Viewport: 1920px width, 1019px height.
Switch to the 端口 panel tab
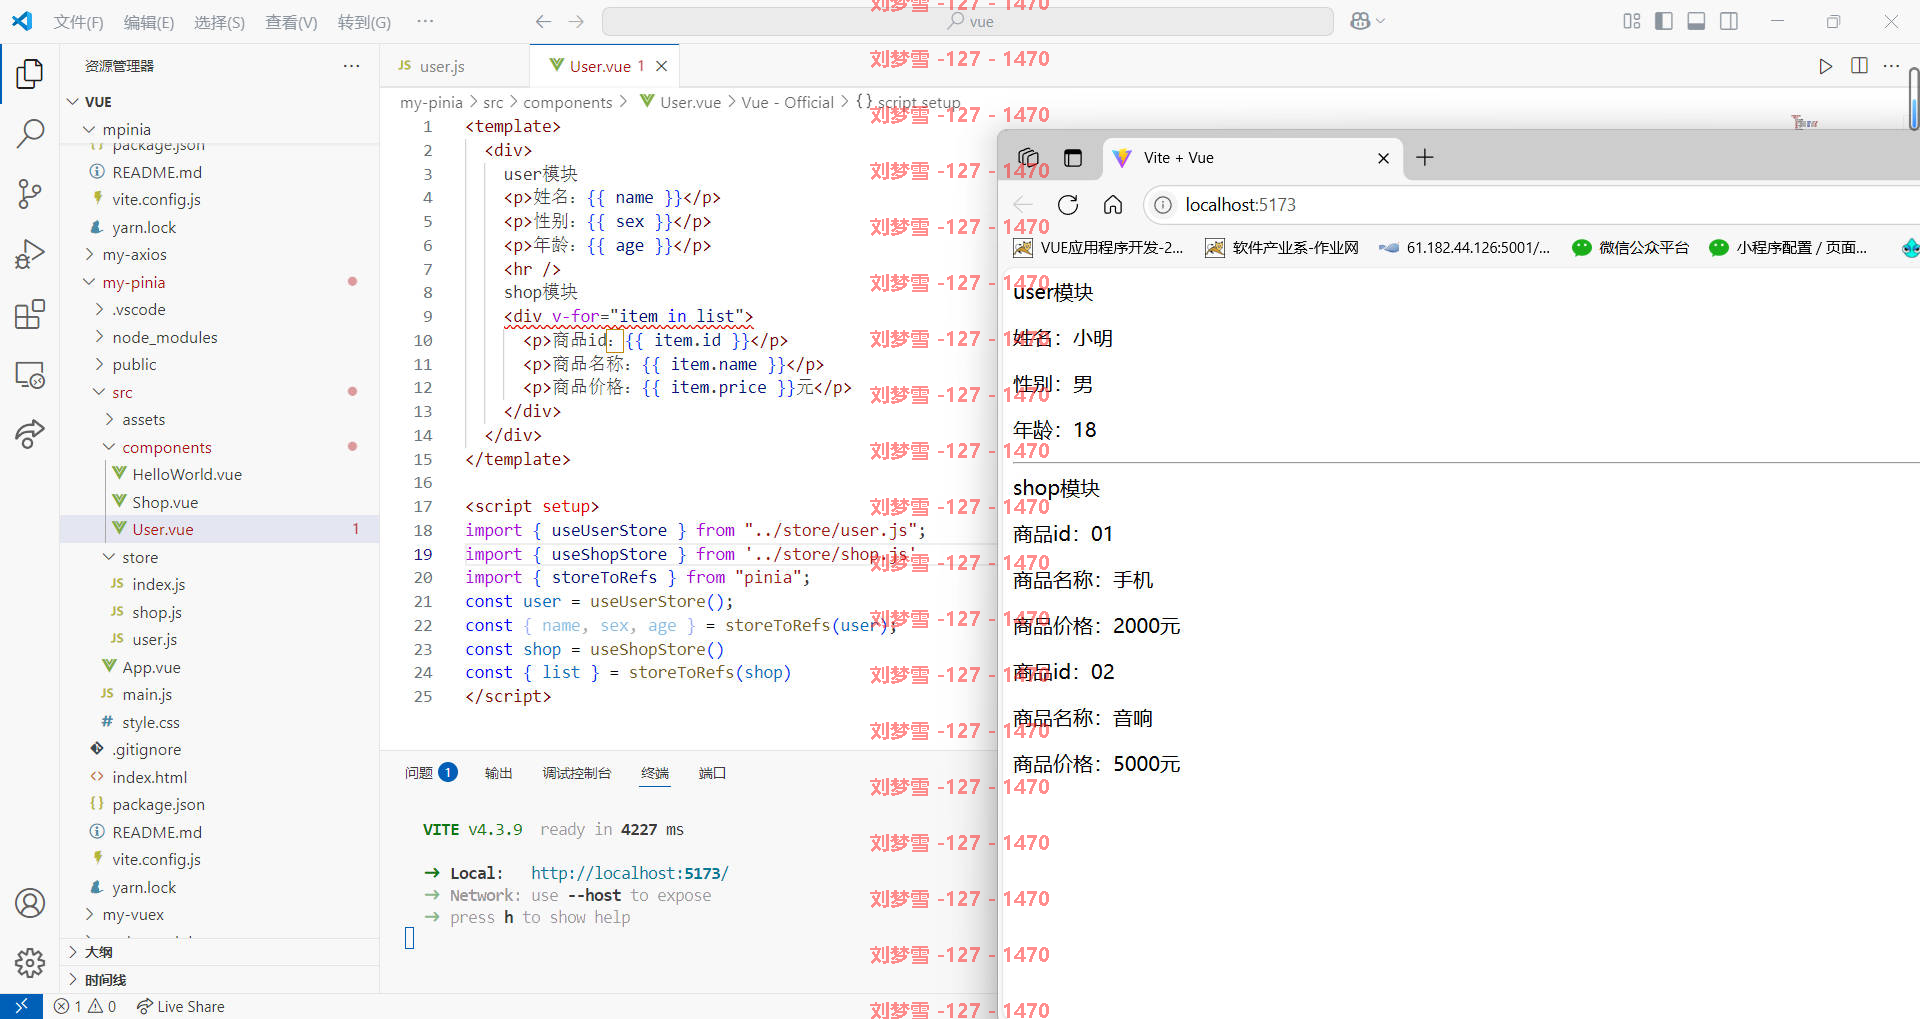(x=712, y=773)
